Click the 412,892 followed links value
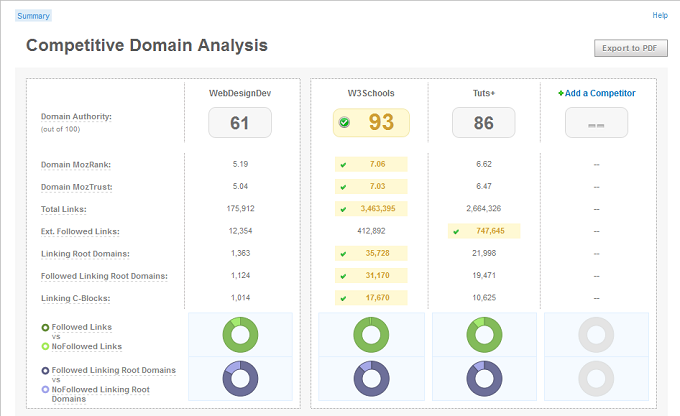The width and height of the screenshot is (680, 416). pyautogui.click(x=371, y=231)
